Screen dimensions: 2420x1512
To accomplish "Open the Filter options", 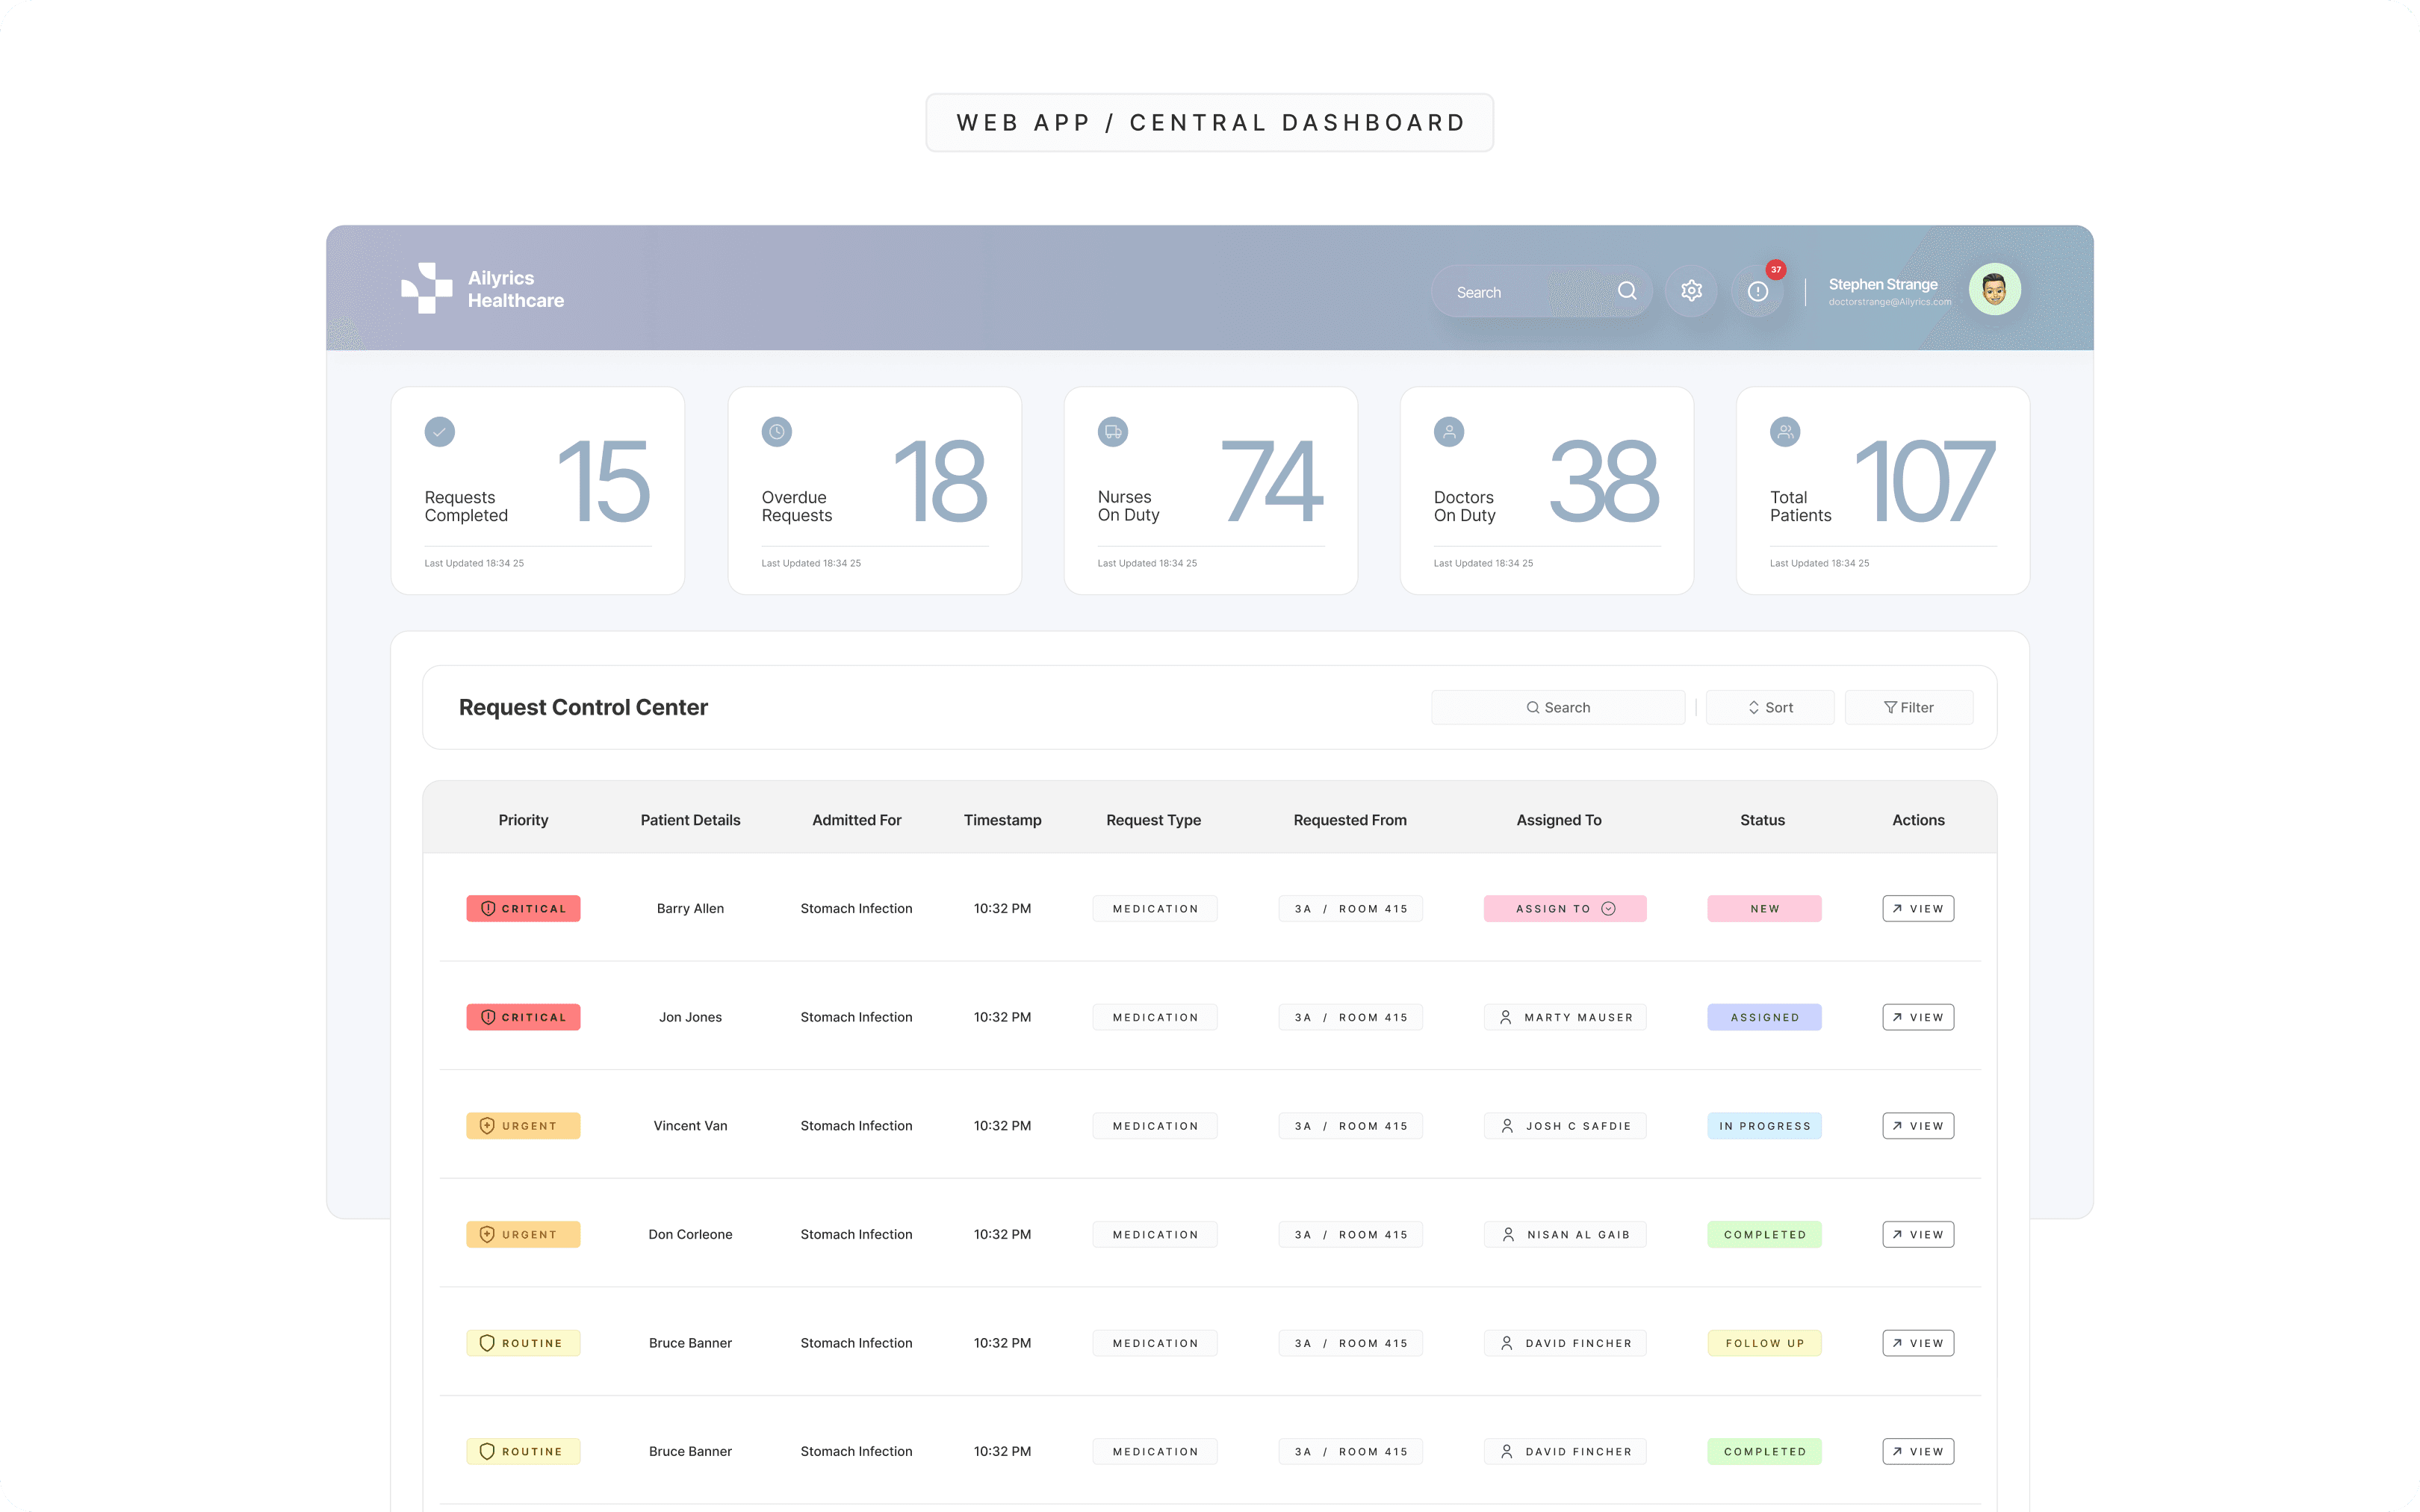I will coord(1908,707).
